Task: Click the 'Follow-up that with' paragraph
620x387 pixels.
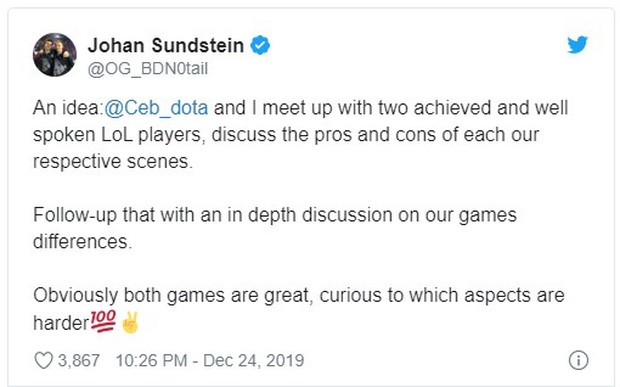Action: coord(275,228)
